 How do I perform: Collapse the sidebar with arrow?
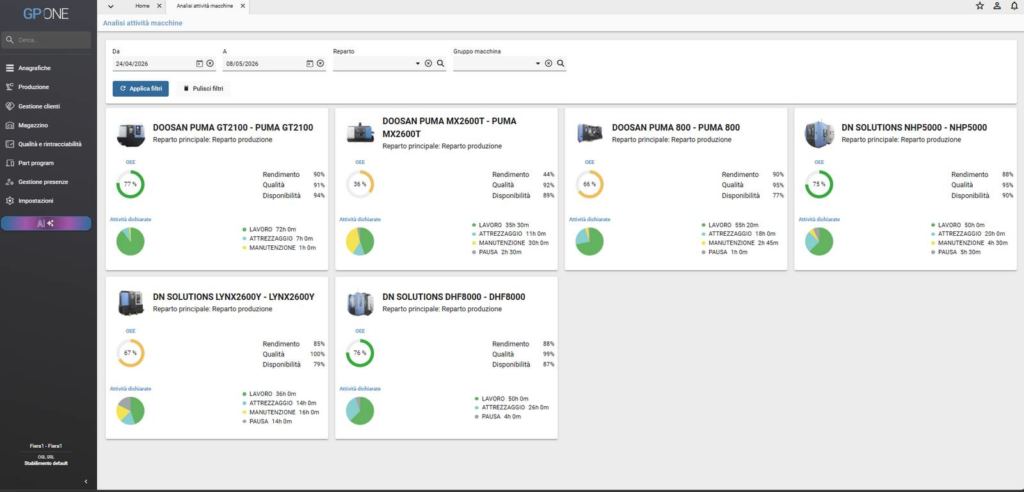click(x=86, y=482)
